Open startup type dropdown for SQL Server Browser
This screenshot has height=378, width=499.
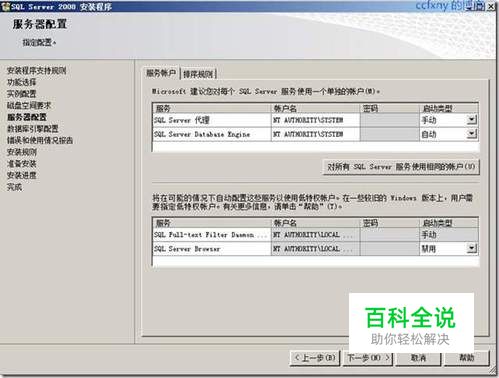472,248
